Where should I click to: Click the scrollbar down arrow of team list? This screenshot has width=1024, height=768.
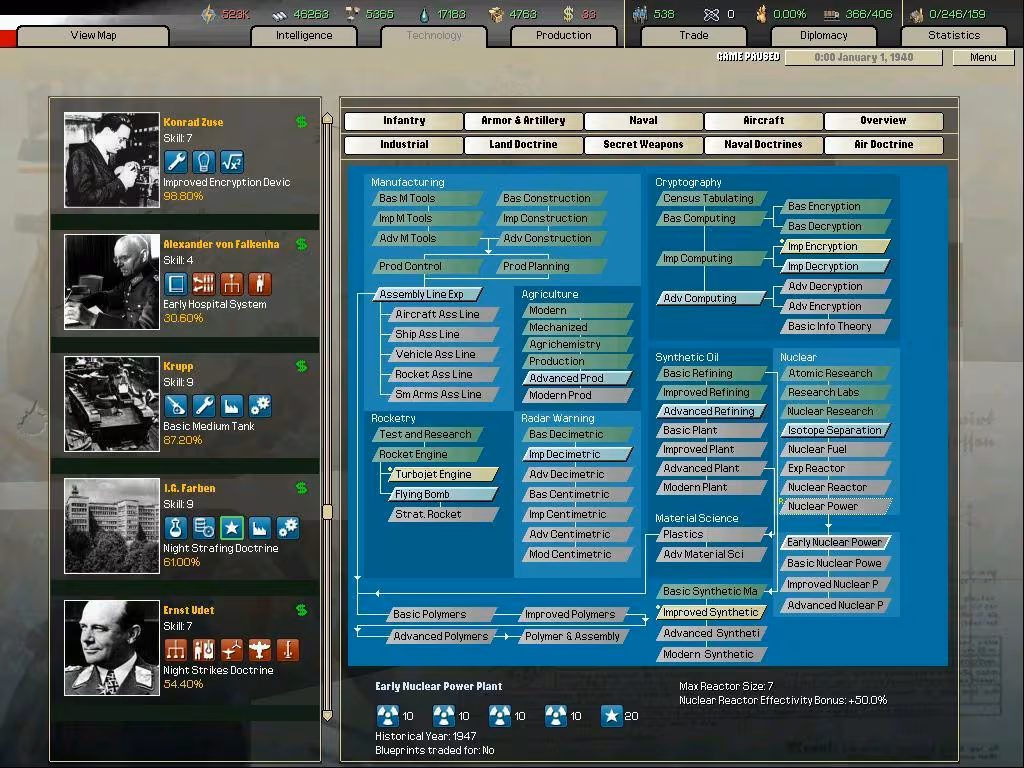point(328,715)
